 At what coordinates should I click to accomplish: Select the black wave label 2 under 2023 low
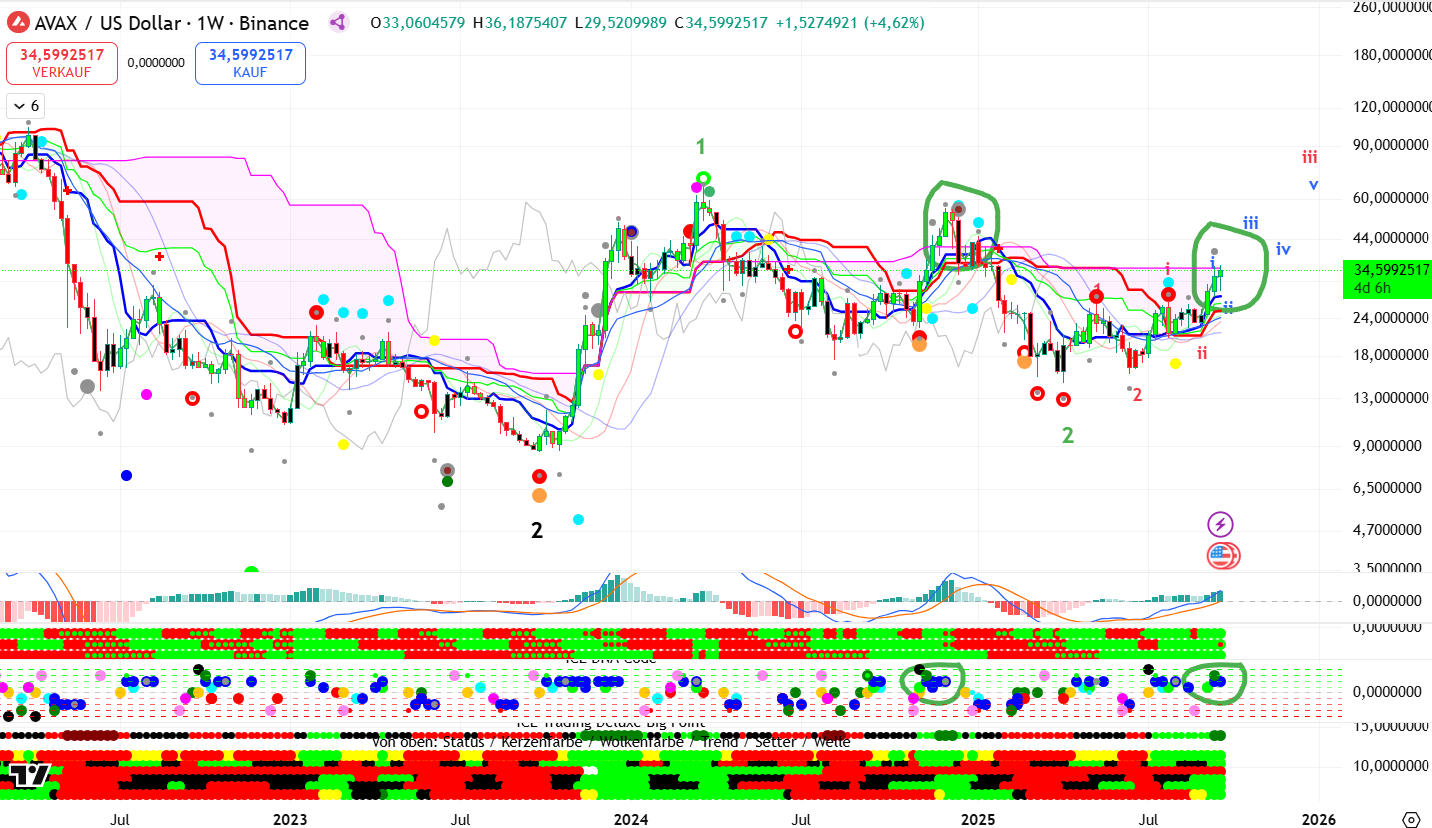click(x=537, y=531)
